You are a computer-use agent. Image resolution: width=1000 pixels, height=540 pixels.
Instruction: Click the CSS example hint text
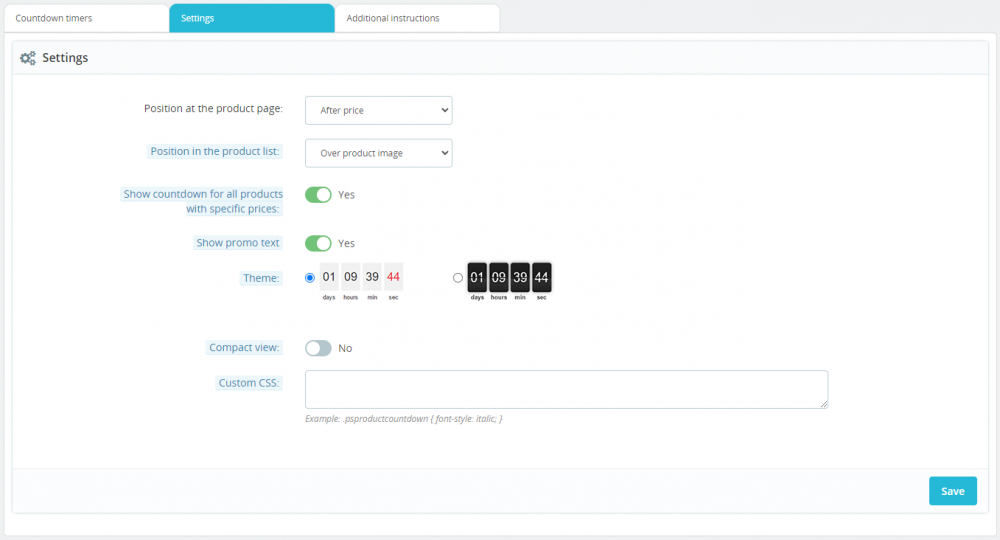pyautogui.click(x=404, y=419)
